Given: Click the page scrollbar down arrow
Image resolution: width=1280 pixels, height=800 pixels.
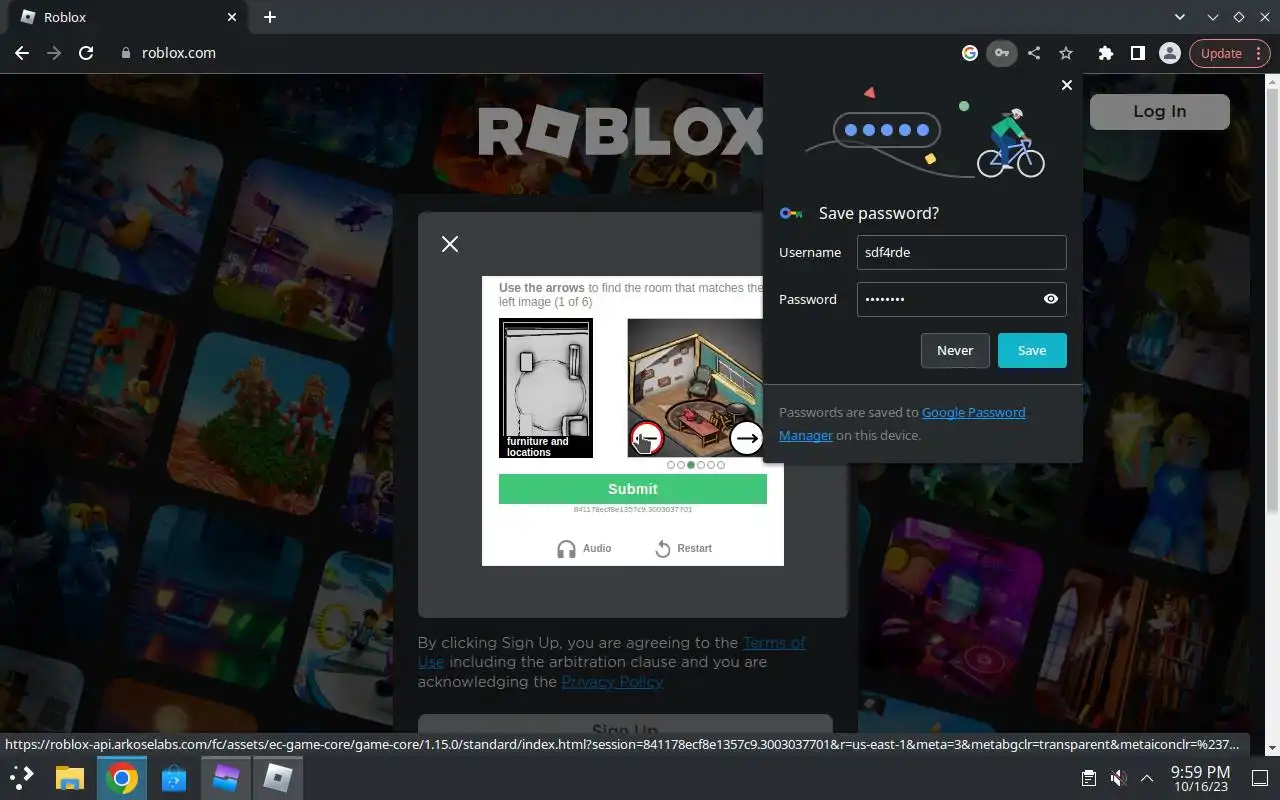Looking at the screenshot, I should coord(1272,747).
